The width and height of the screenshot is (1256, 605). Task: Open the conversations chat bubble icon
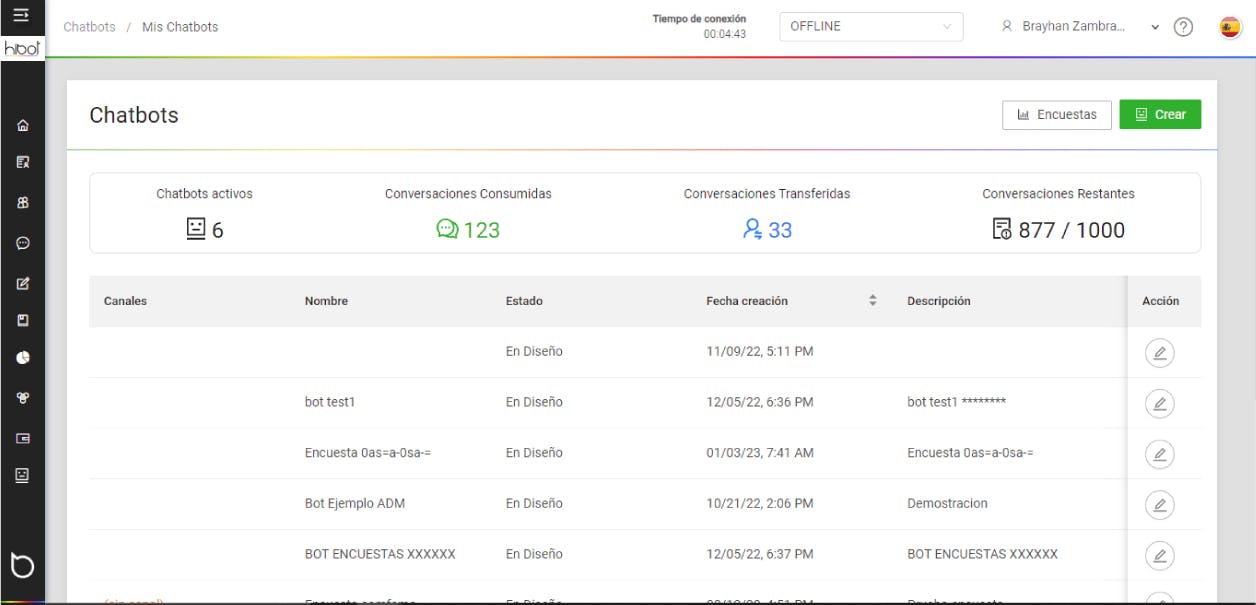coord(22,245)
